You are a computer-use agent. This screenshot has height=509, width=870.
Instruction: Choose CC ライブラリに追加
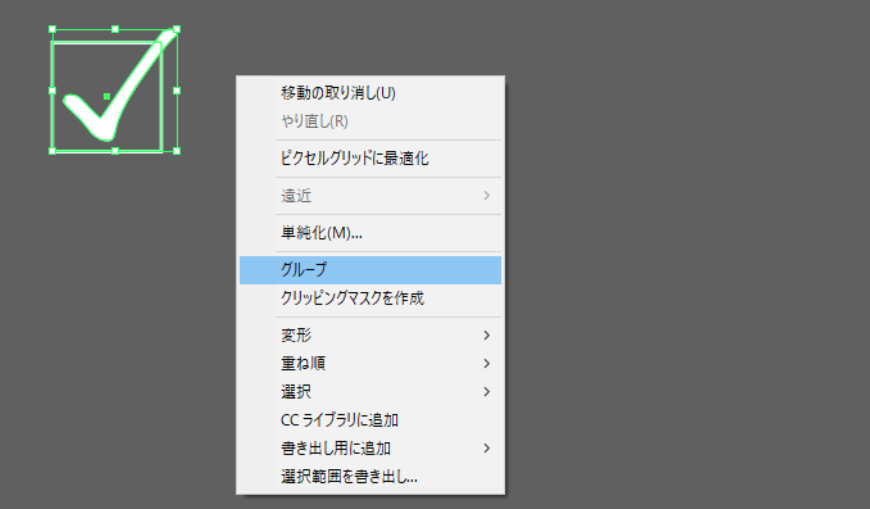(x=370, y=420)
